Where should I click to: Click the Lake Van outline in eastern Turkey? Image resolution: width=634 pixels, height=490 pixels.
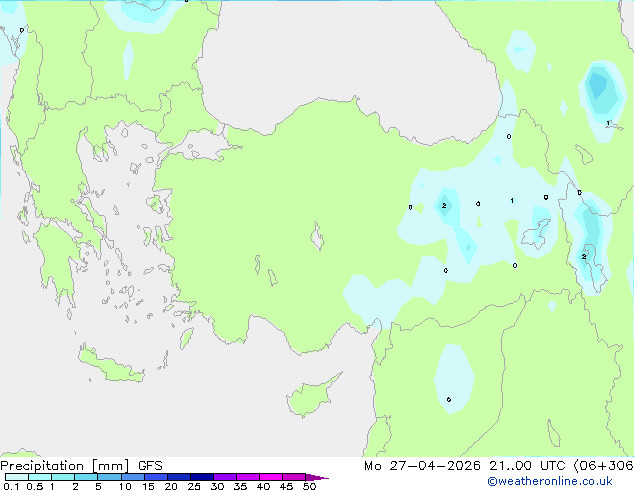pyautogui.click(x=535, y=234)
